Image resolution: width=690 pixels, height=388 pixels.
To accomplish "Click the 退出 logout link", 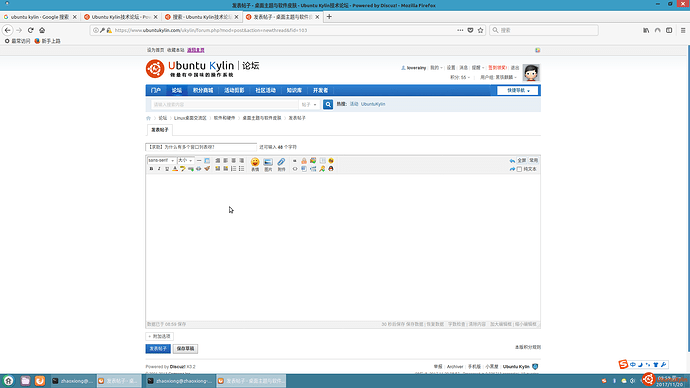I will (515, 68).
